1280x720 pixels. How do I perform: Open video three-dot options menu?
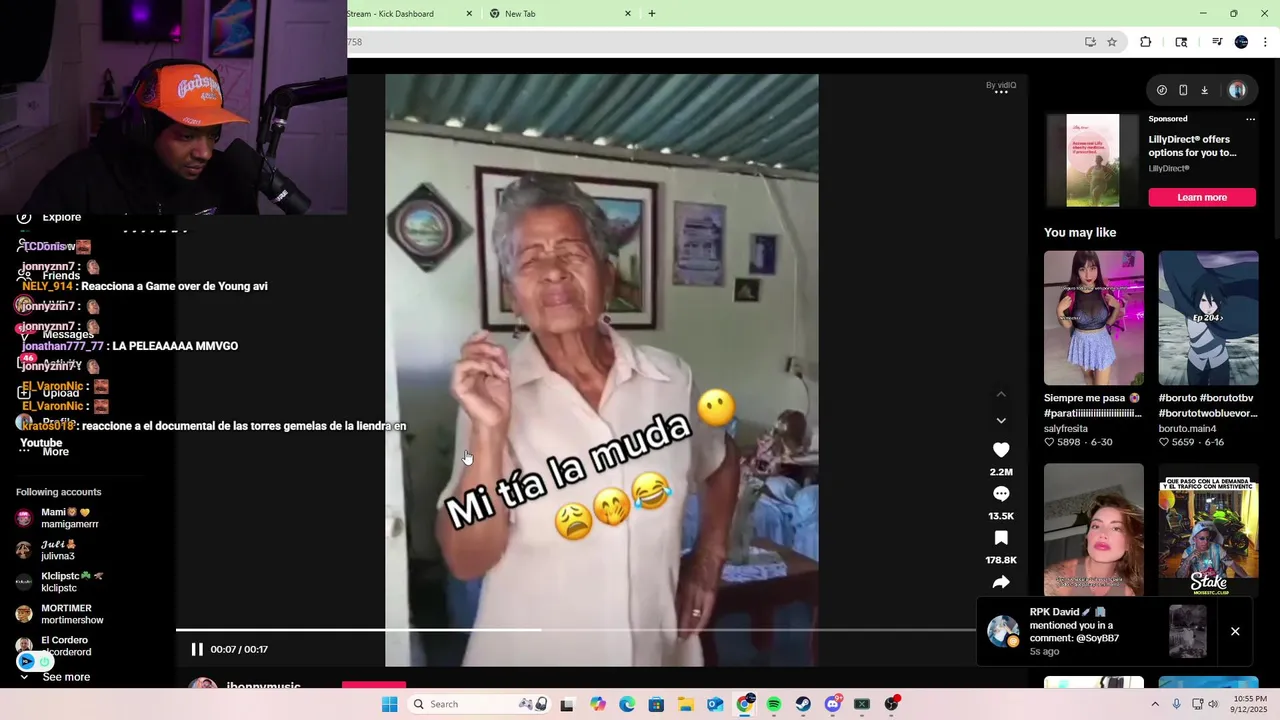click(x=1001, y=91)
